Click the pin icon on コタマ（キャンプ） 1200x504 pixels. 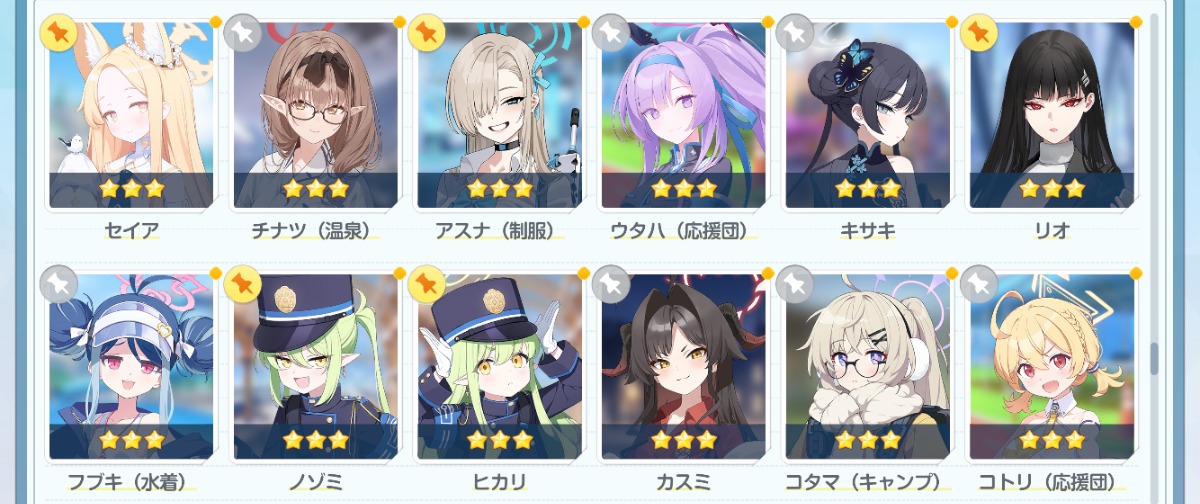795,284
